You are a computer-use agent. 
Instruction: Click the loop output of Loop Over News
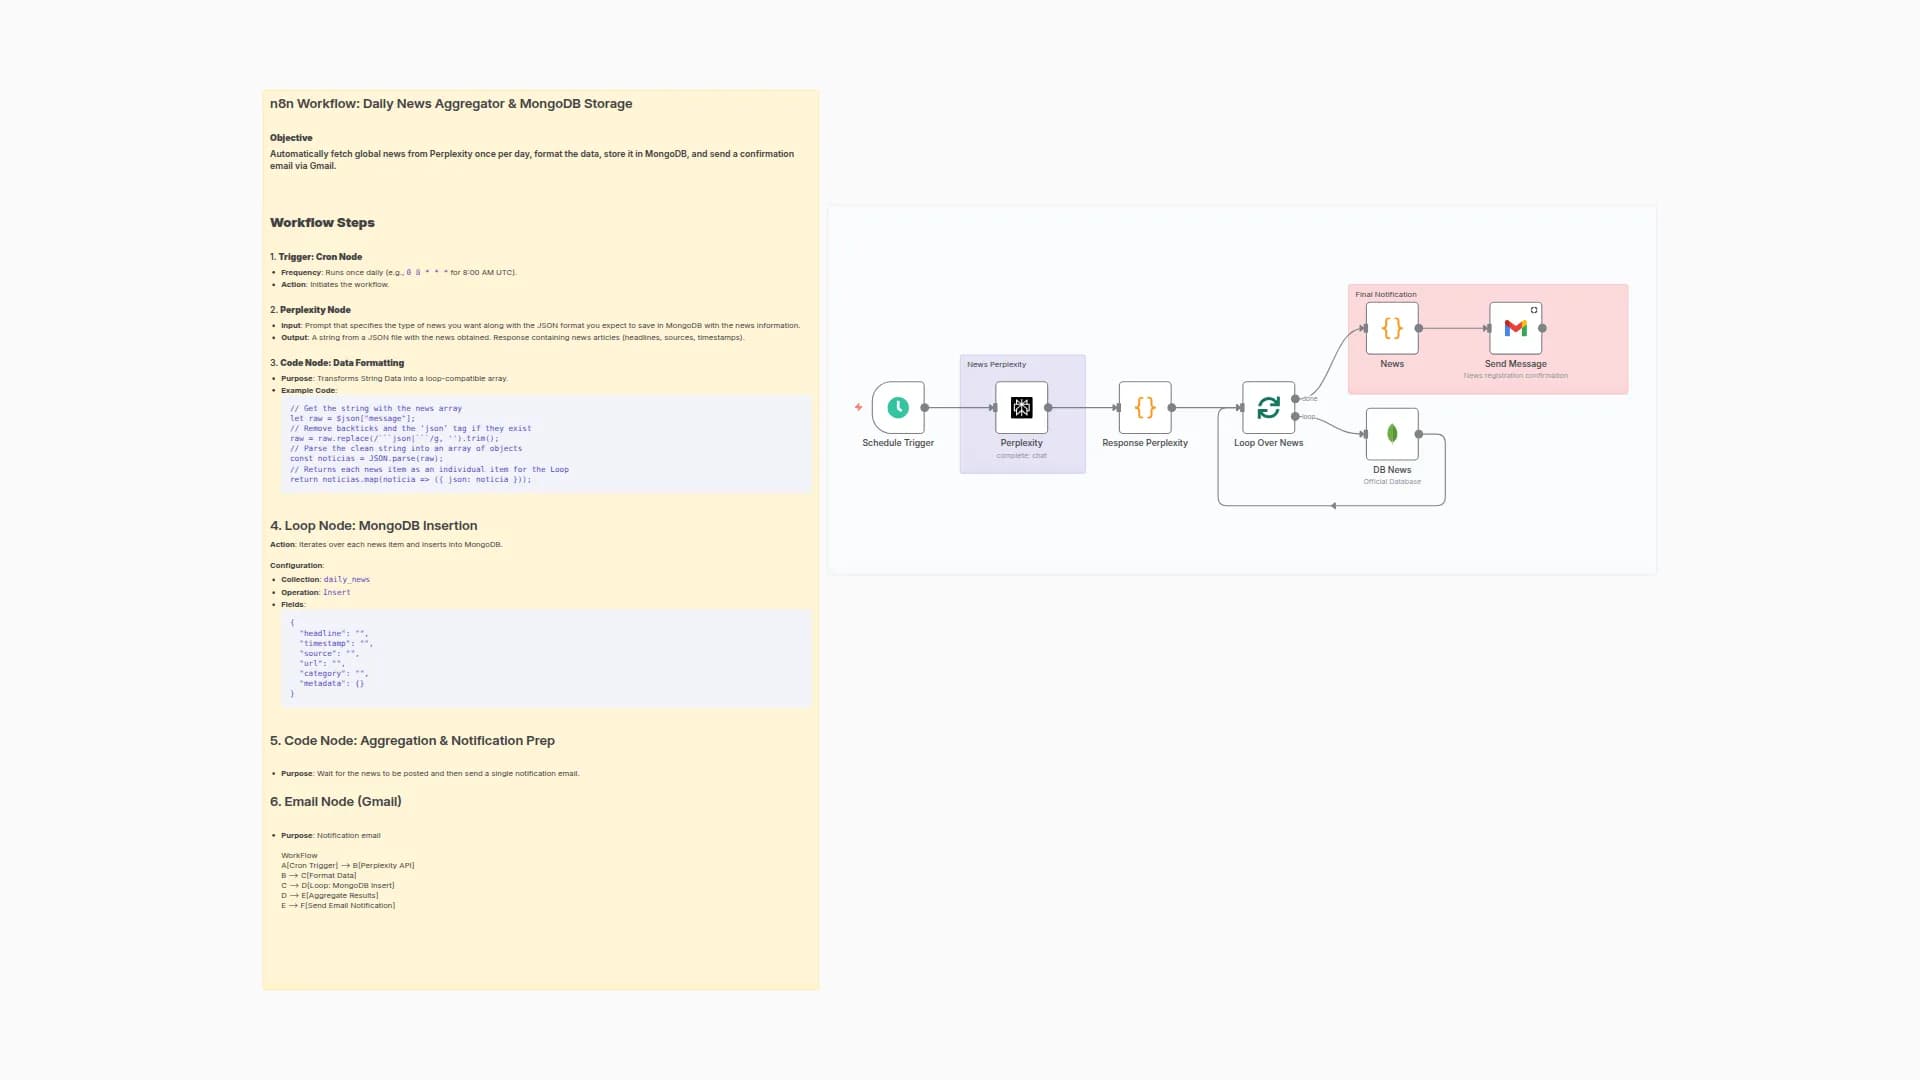[1297, 416]
